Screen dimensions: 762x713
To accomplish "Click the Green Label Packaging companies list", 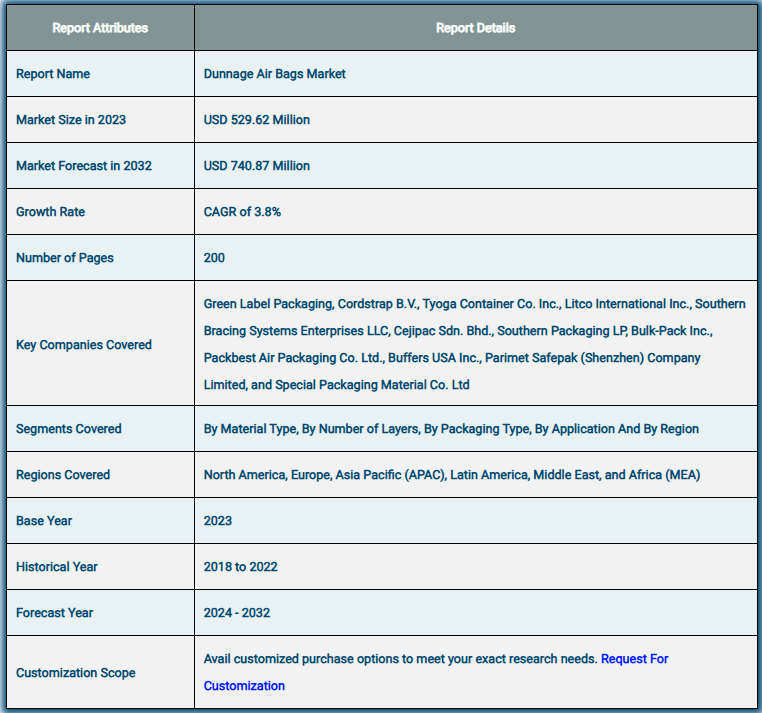I will point(474,344).
